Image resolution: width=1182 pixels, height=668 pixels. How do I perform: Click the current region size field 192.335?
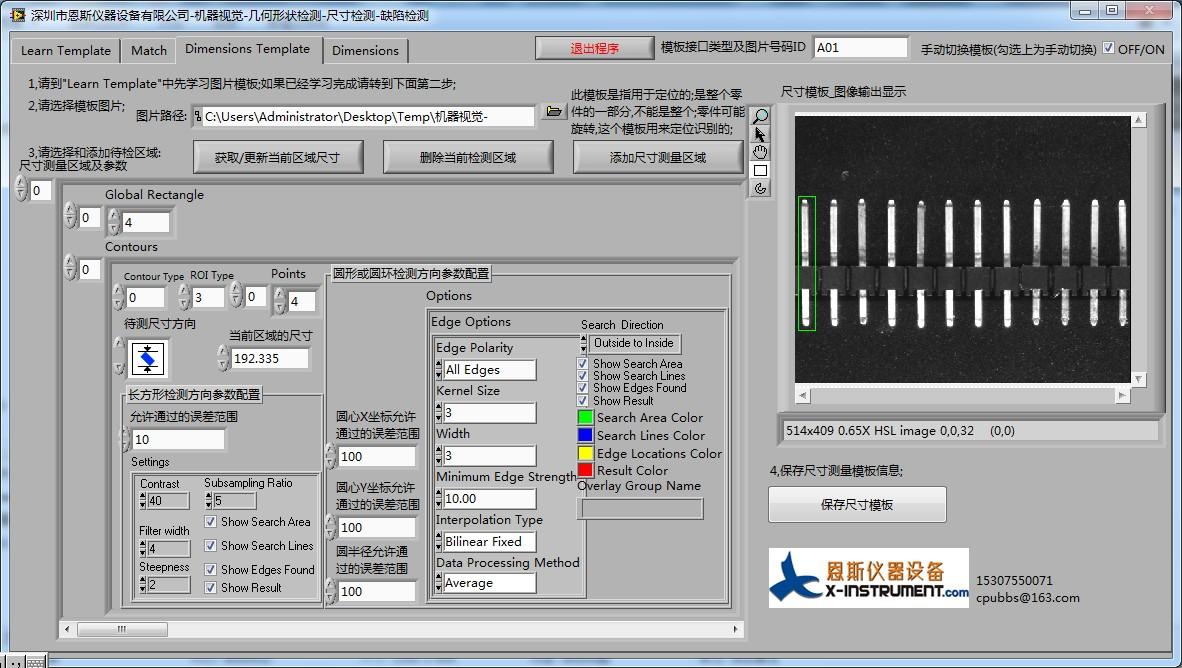[269, 358]
